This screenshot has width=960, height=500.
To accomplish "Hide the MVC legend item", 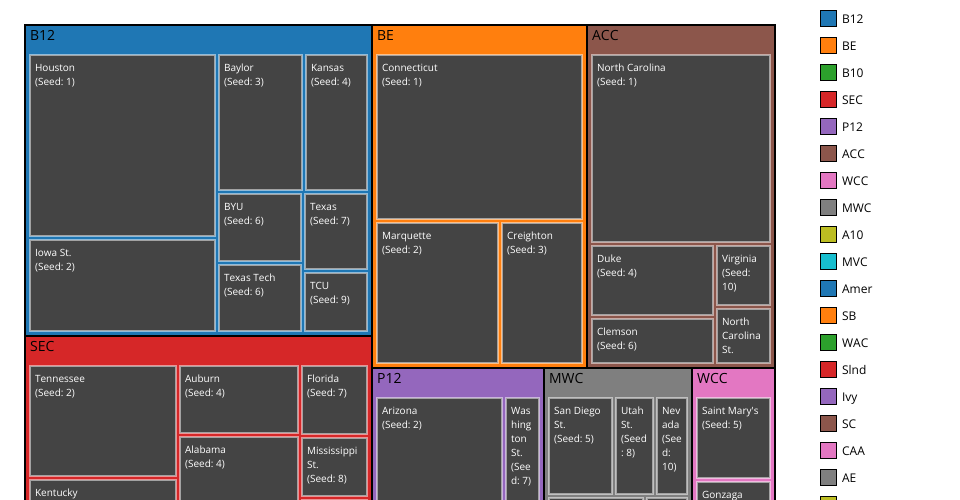I will click(x=854, y=262).
